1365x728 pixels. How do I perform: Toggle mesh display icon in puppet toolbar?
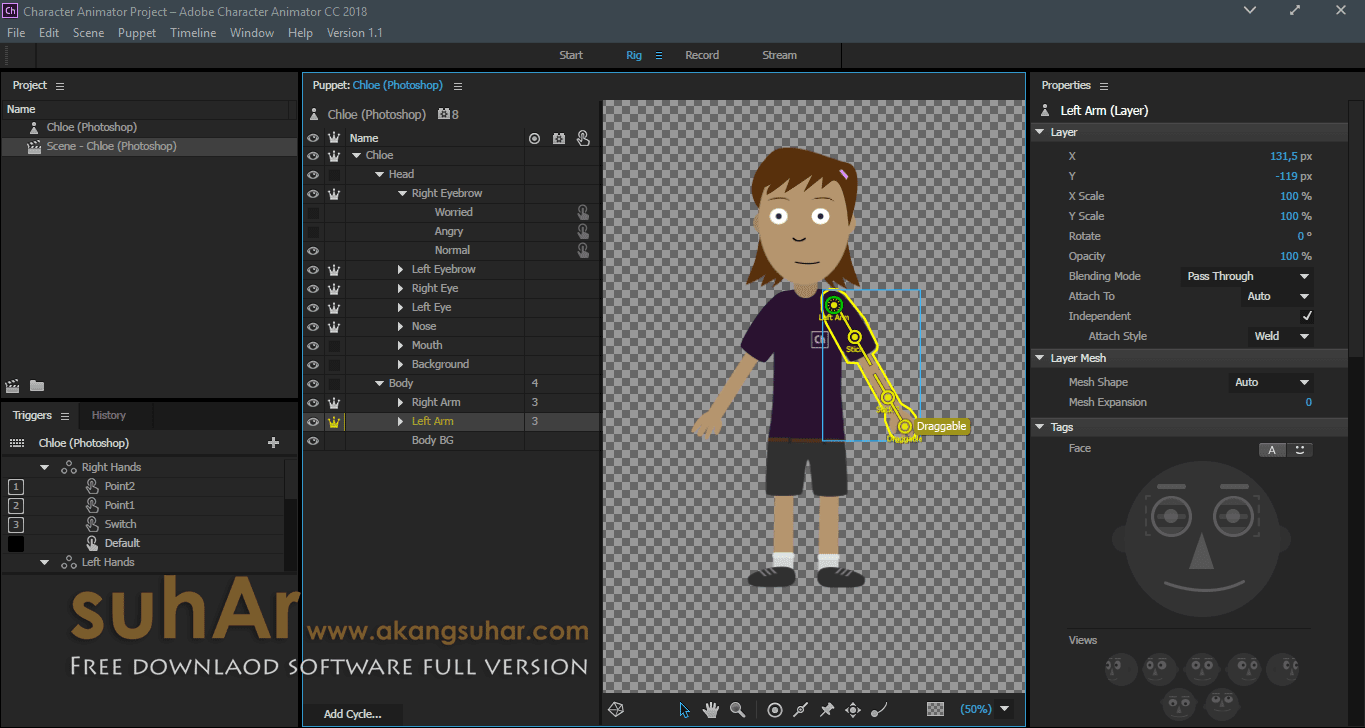tap(617, 709)
